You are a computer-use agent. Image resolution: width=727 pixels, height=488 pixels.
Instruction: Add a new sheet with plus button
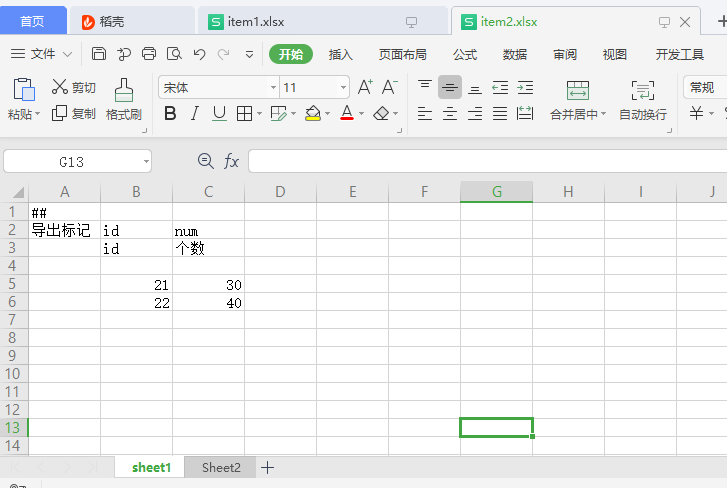[x=267, y=467]
